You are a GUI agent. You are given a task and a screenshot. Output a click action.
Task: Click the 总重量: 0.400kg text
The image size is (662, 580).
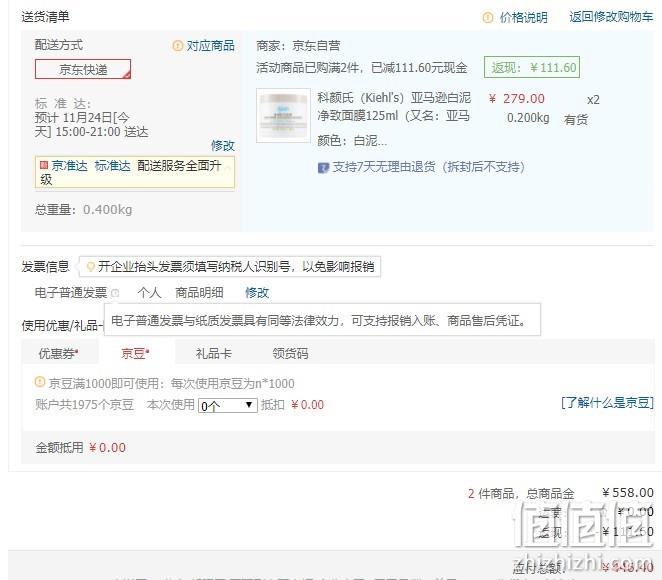tap(84, 209)
